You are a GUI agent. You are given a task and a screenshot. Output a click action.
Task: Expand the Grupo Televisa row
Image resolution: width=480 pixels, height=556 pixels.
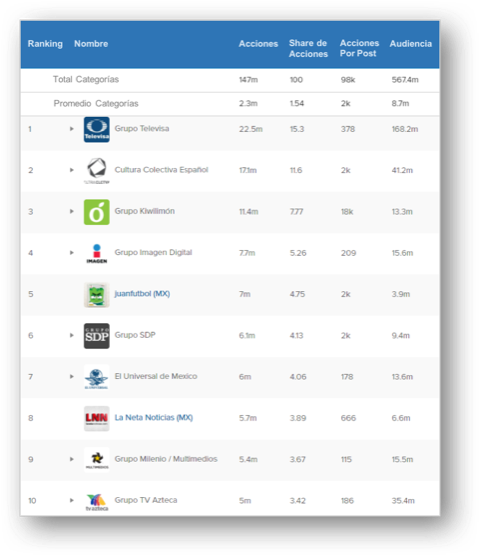[x=72, y=129]
